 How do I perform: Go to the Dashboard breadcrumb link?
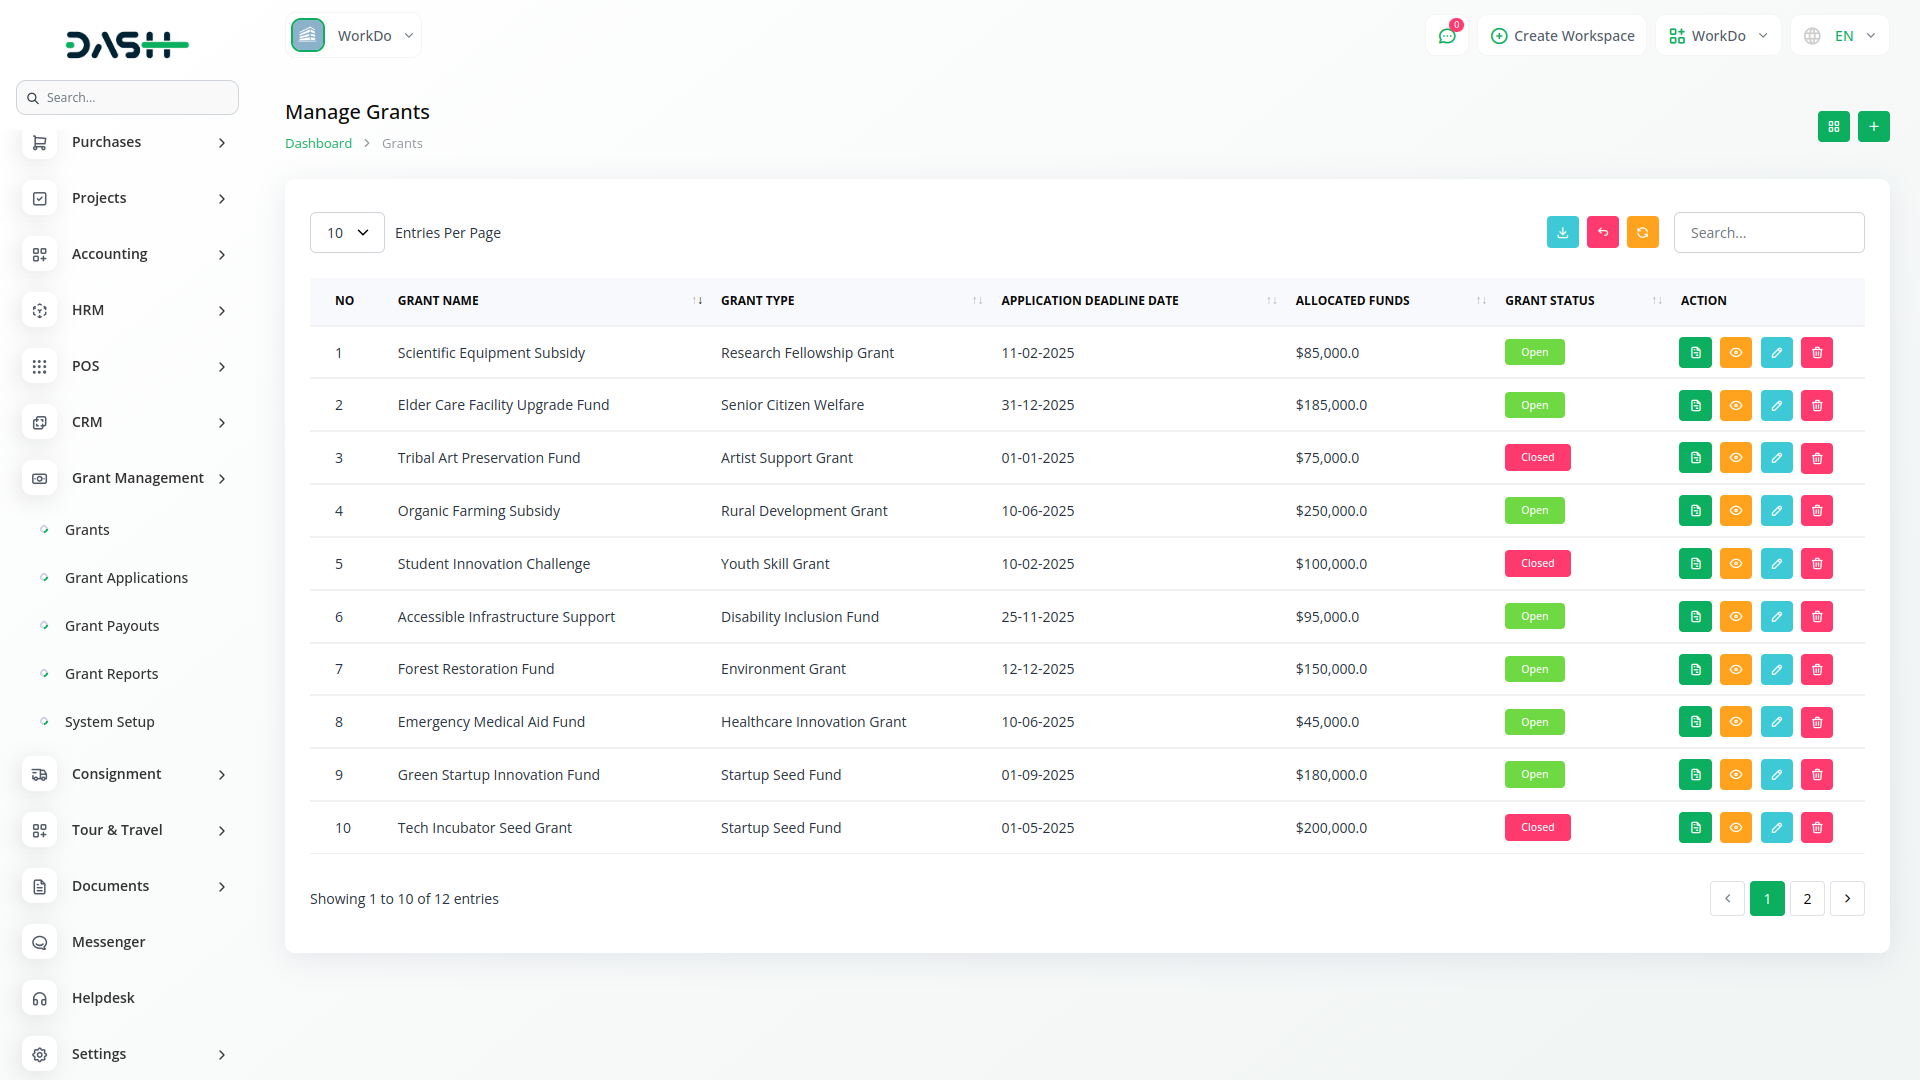click(x=318, y=143)
